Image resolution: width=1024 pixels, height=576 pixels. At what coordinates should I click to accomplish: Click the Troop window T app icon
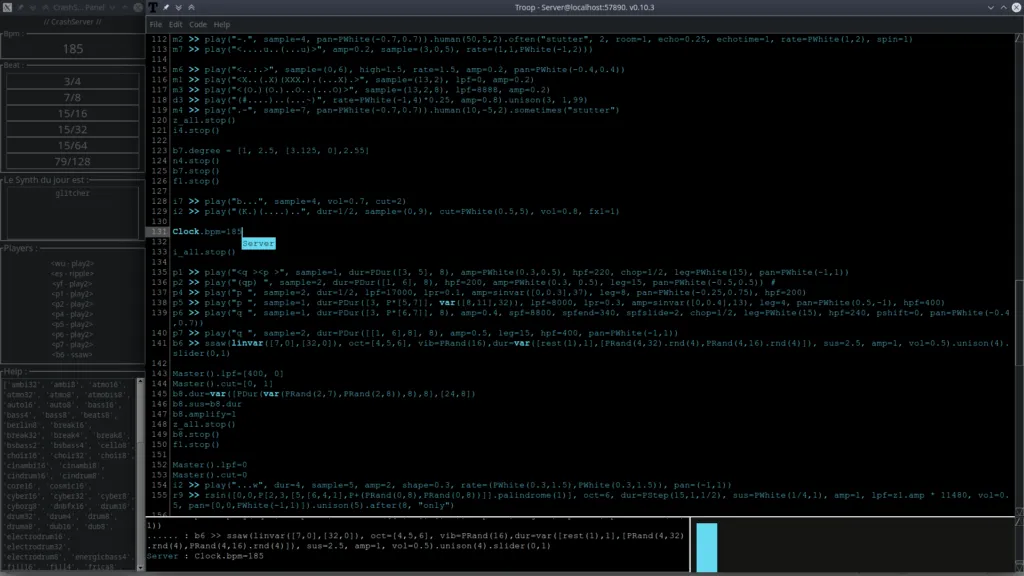(x=153, y=7)
